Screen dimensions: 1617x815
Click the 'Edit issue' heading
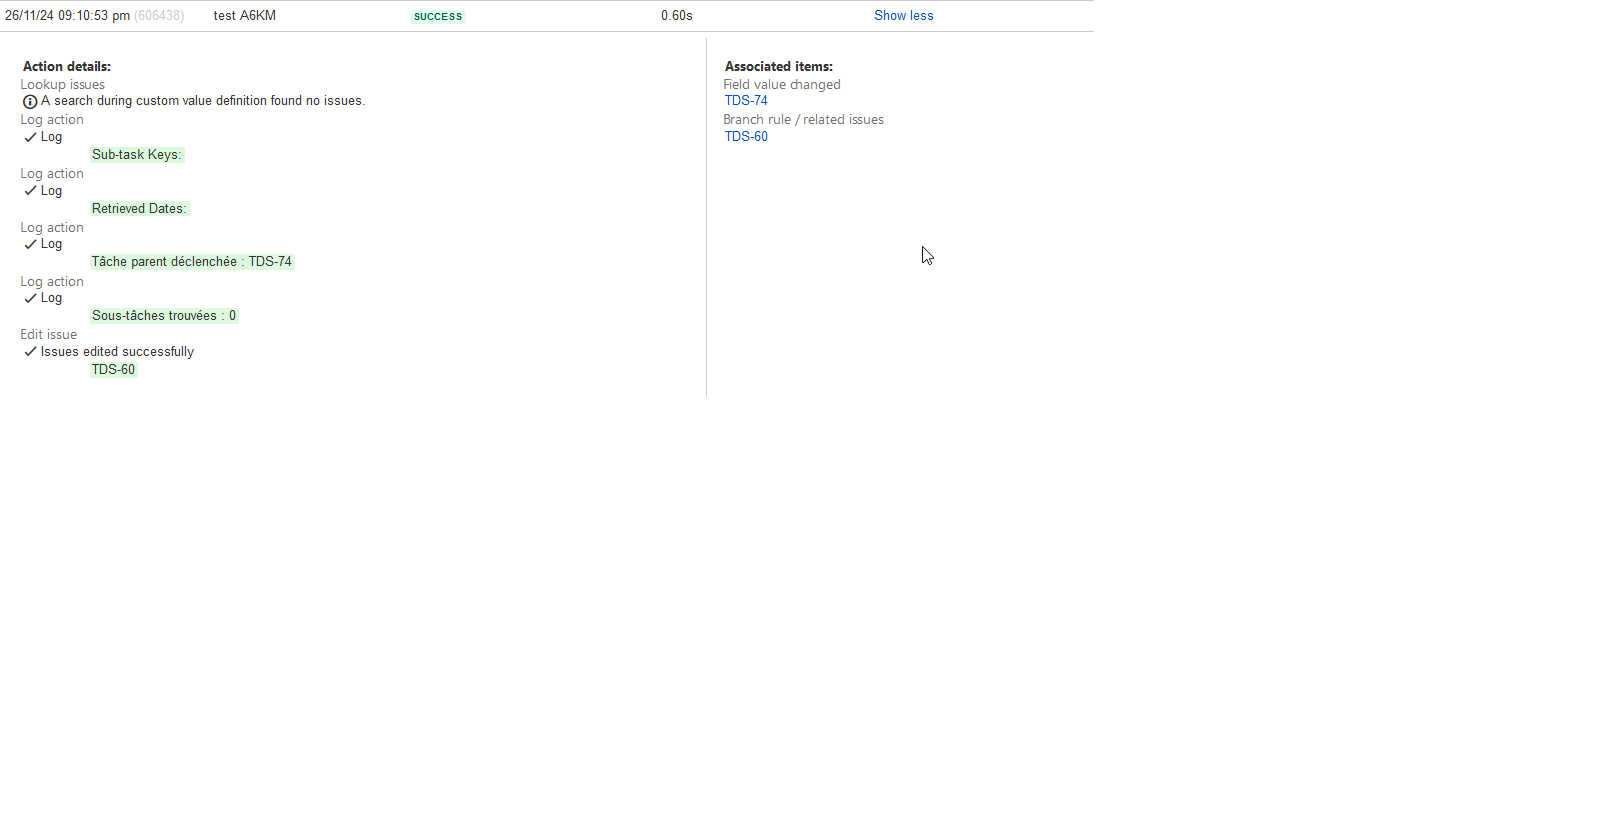[49, 335]
